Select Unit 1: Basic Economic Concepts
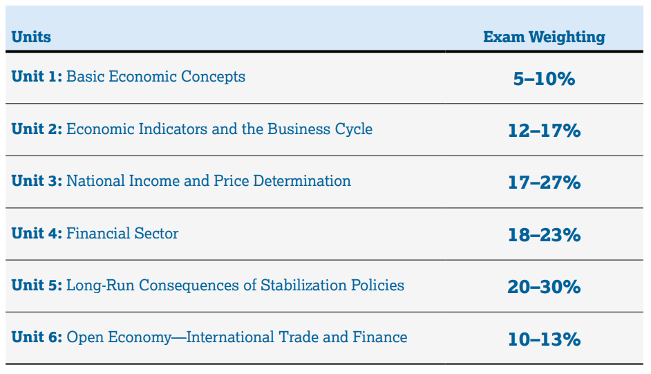 coord(128,77)
